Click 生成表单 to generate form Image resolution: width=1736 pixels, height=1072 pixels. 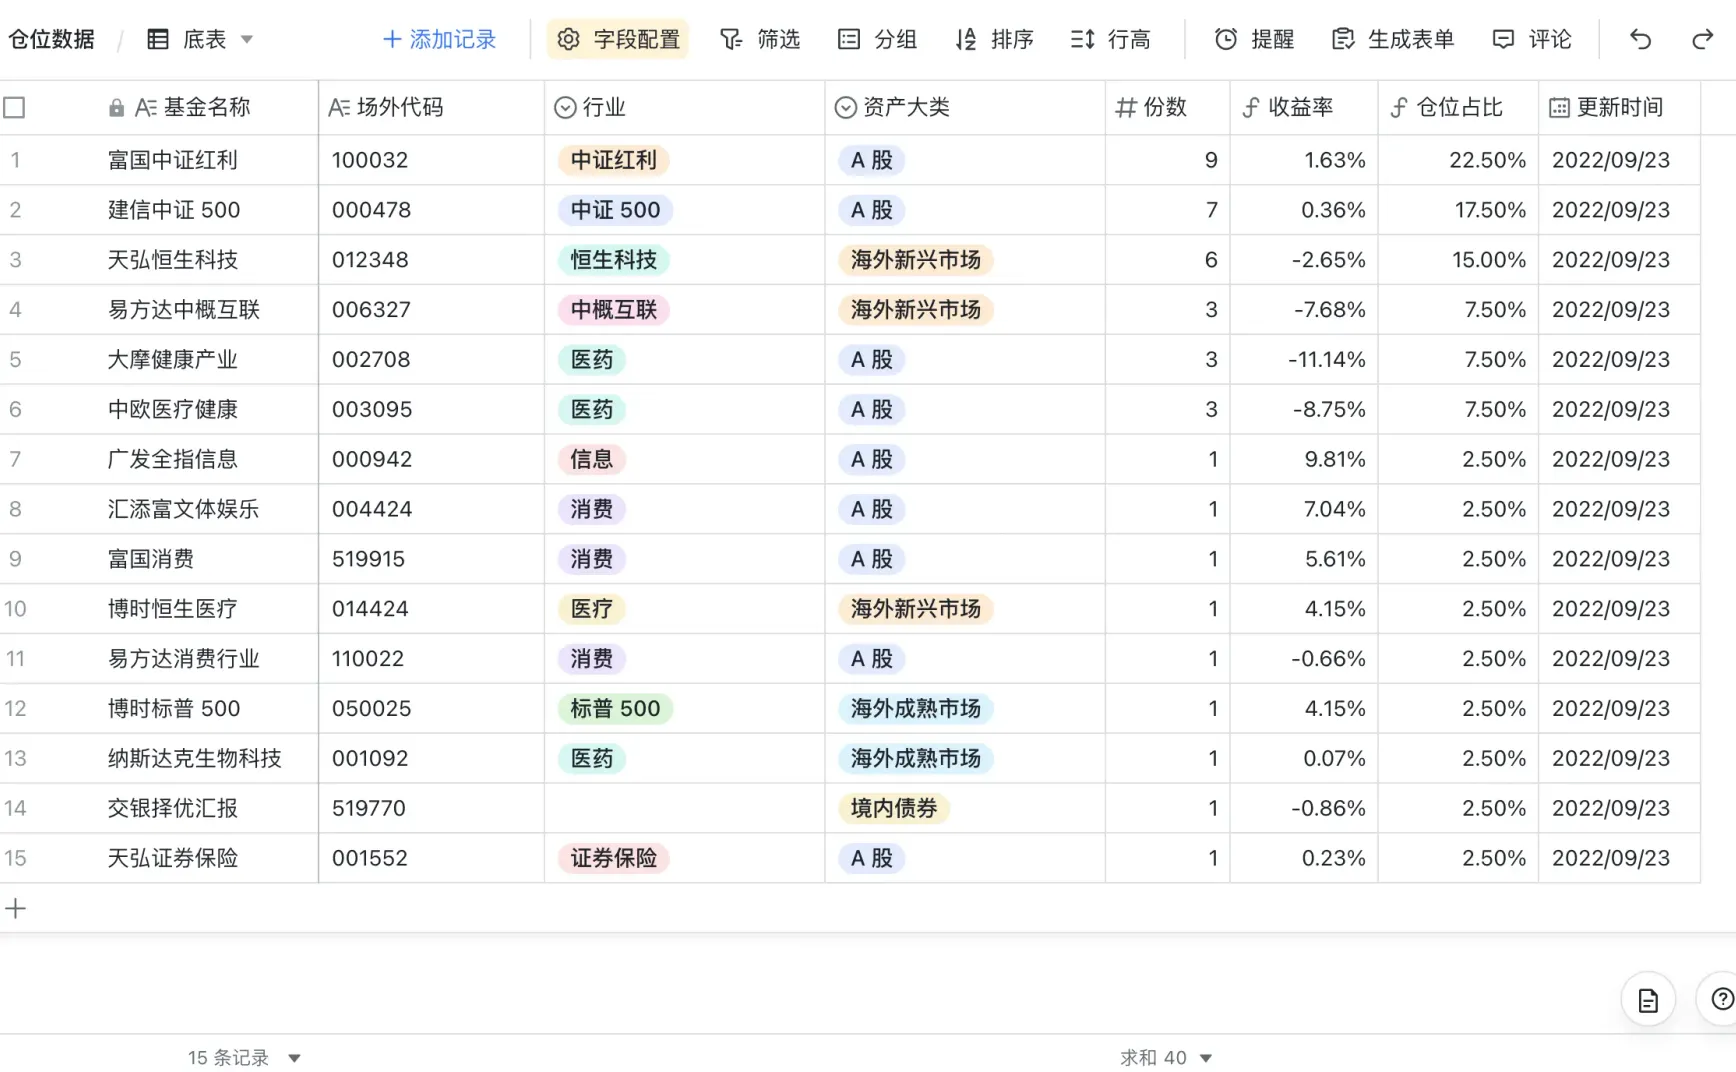coord(1393,39)
